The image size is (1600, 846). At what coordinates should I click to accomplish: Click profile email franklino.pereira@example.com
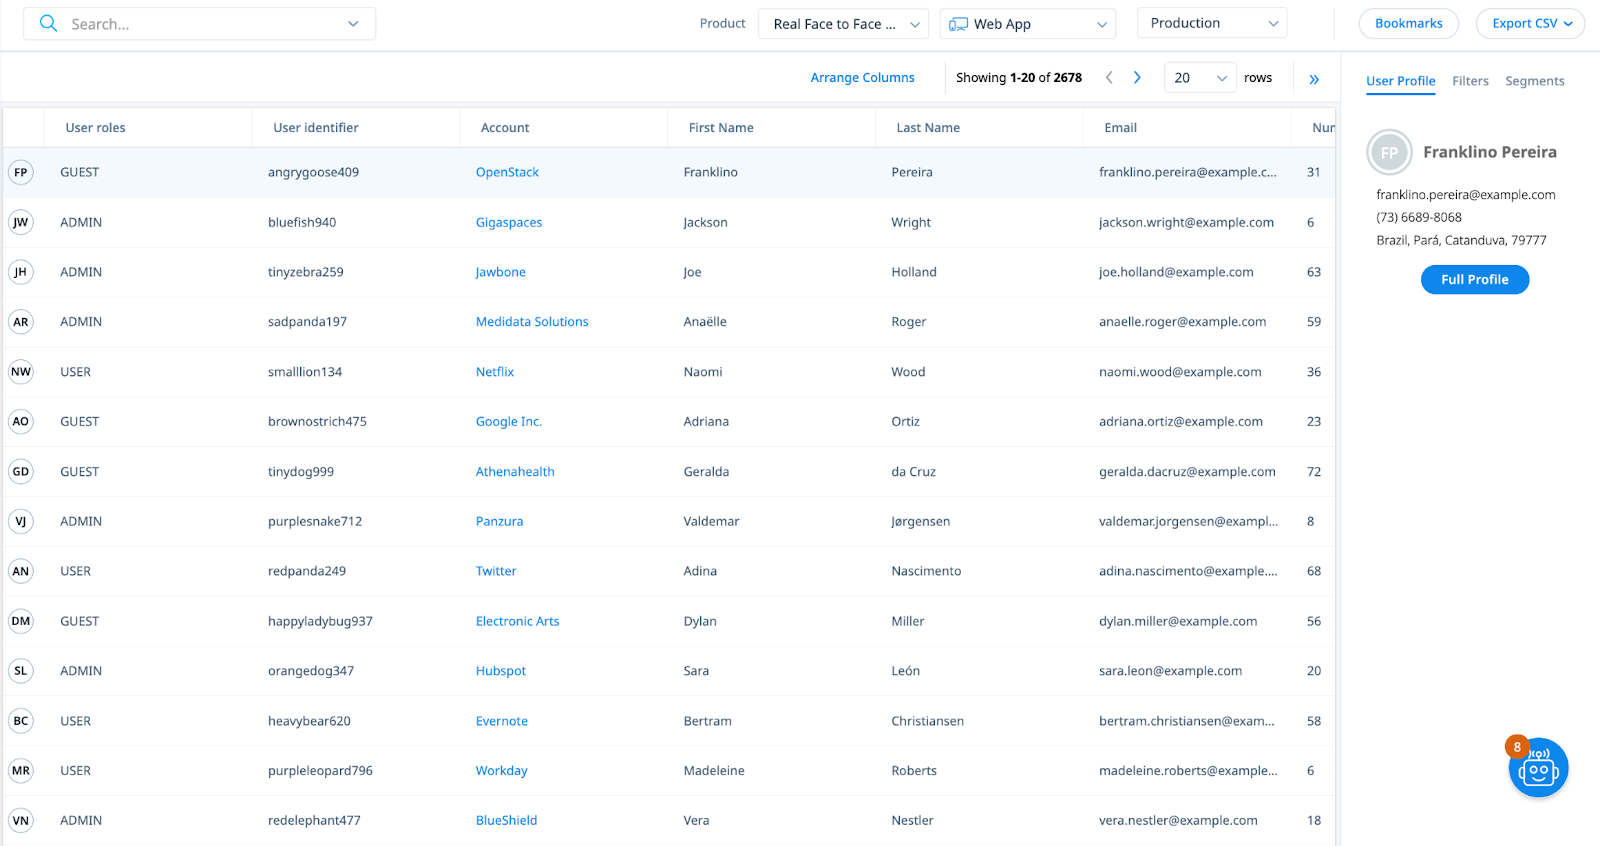pyautogui.click(x=1466, y=195)
